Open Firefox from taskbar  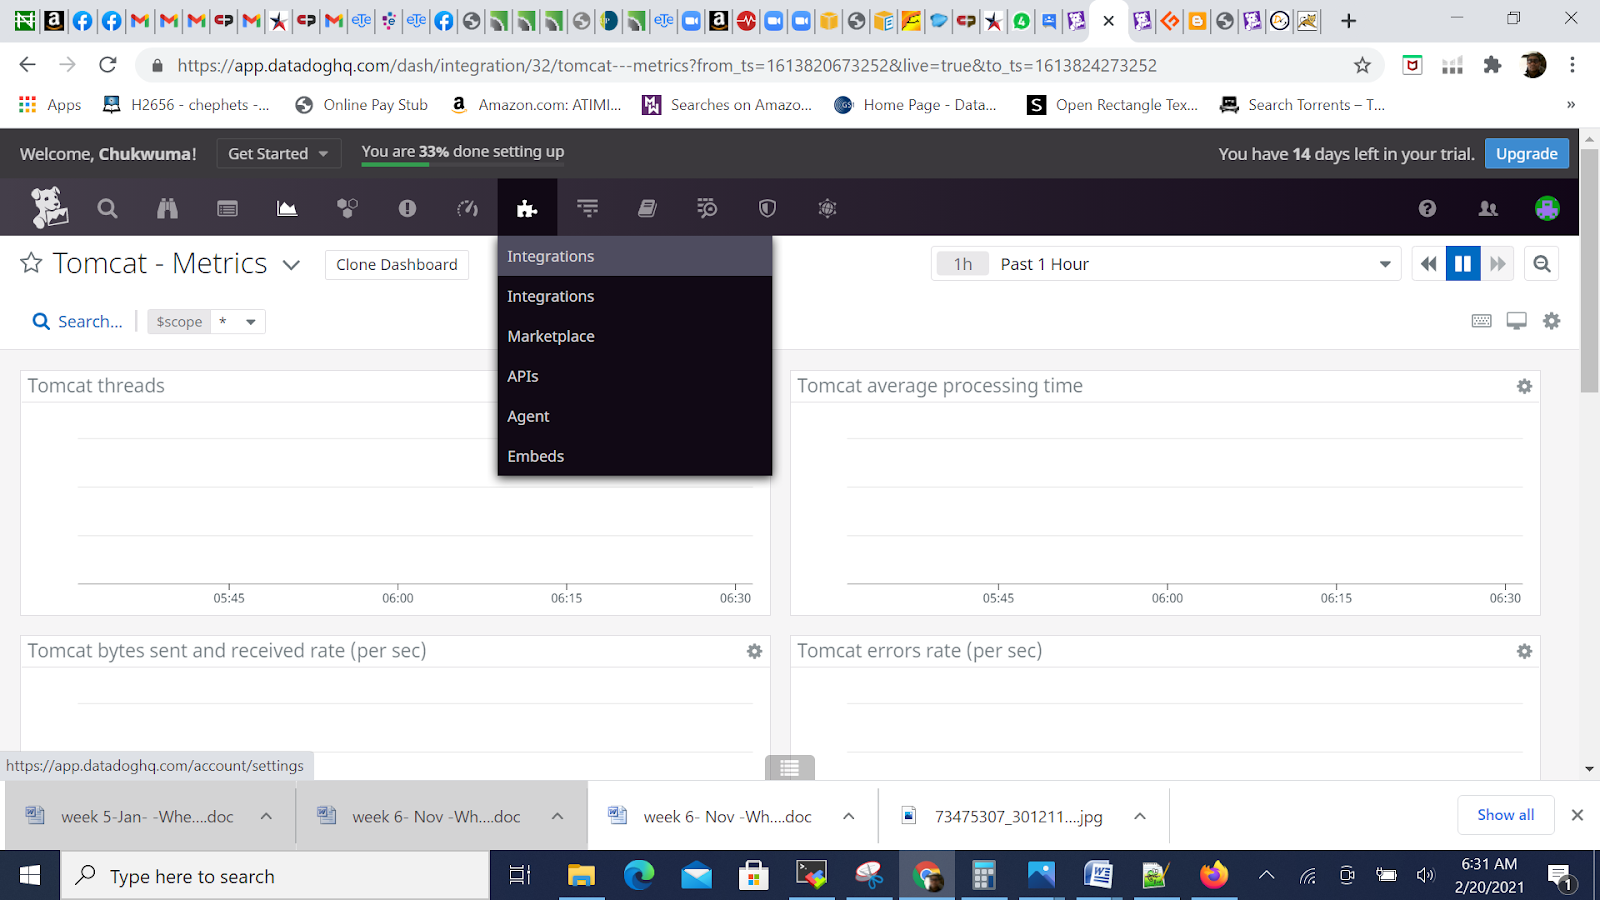1213,876
